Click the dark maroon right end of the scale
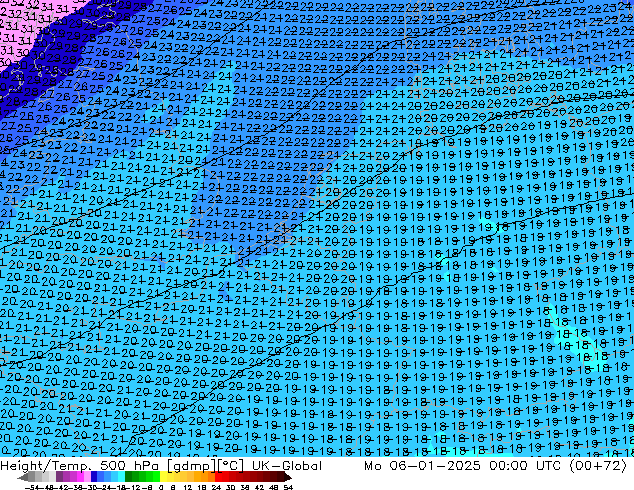This screenshot has width=634, height=490. click(288, 478)
